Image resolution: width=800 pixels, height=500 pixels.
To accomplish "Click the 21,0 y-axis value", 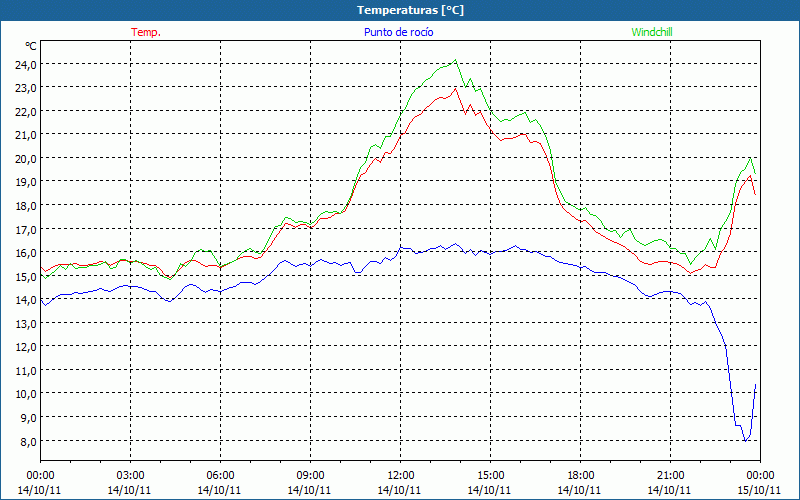I will pyautogui.click(x=26, y=135).
